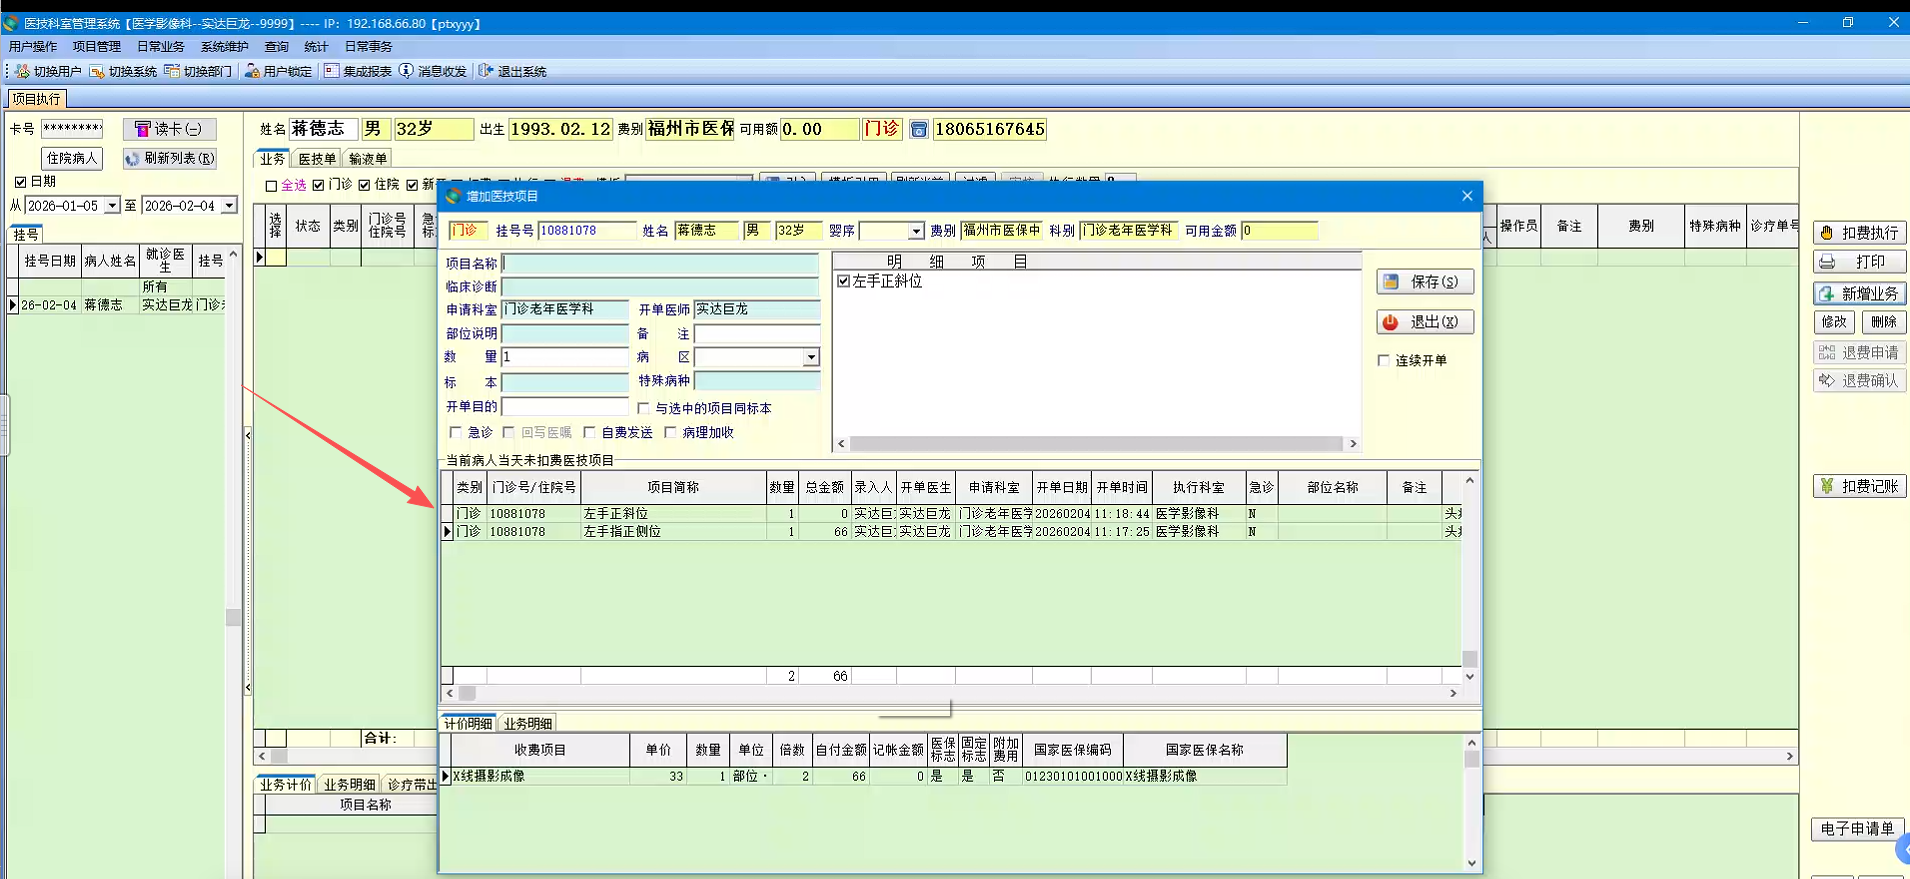The height and width of the screenshot is (879, 1910).
Task: Check the 急诊 emergency checkbox in the dialog
Action: click(455, 432)
